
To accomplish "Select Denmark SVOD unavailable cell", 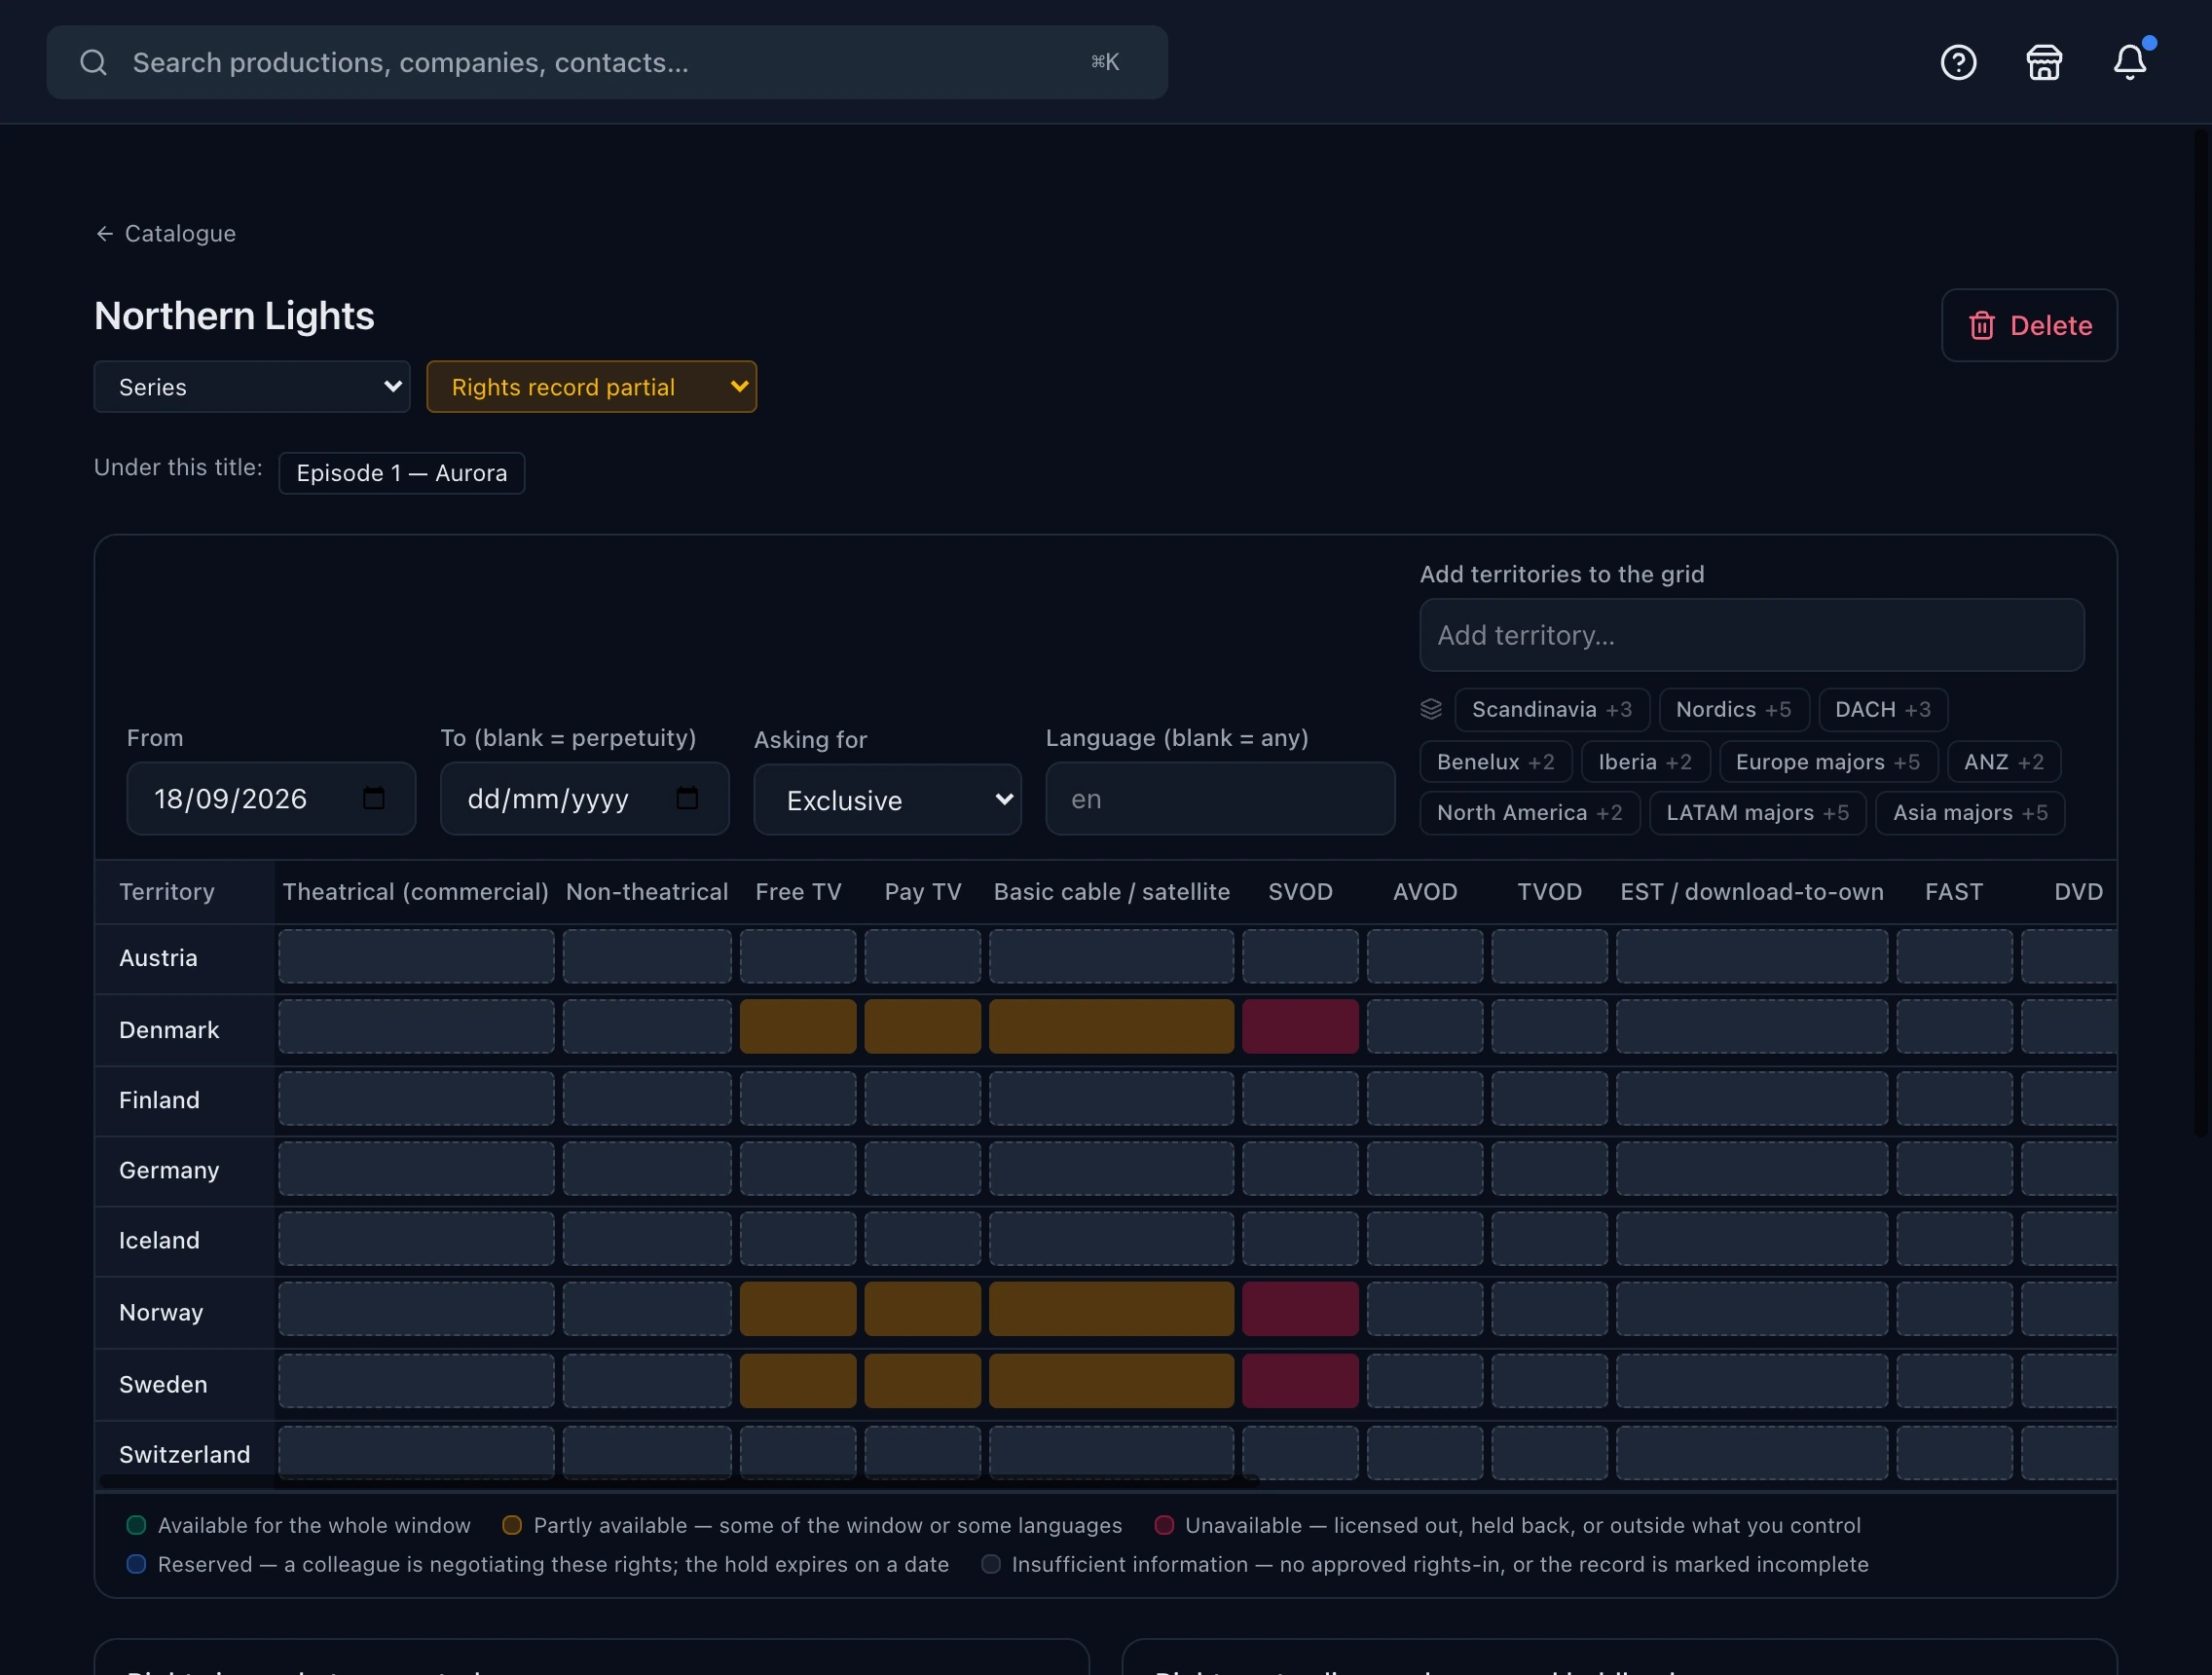I will (x=1300, y=1026).
